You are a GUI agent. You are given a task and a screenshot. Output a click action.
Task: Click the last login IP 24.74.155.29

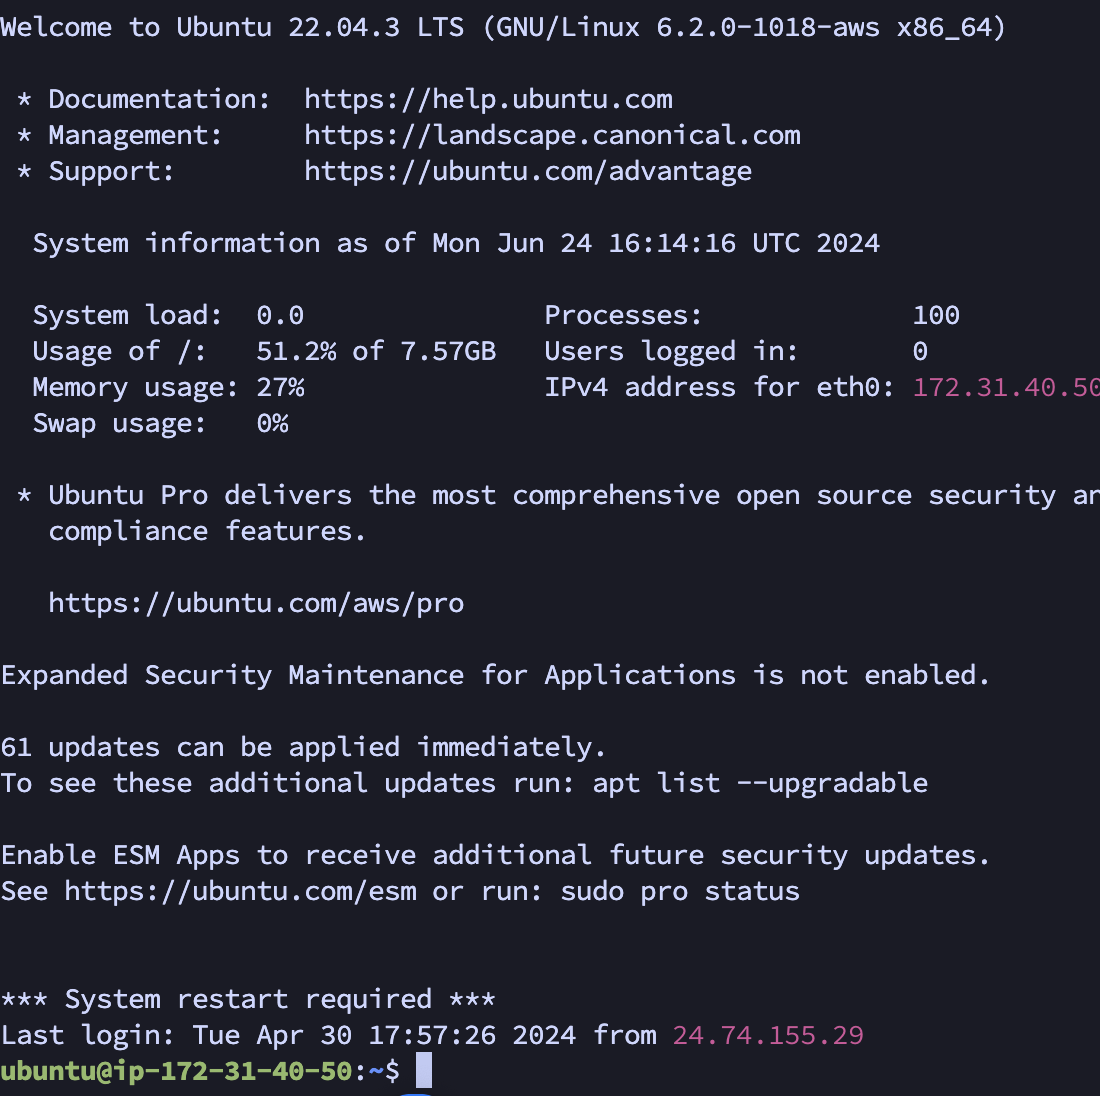click(768, 1035)
